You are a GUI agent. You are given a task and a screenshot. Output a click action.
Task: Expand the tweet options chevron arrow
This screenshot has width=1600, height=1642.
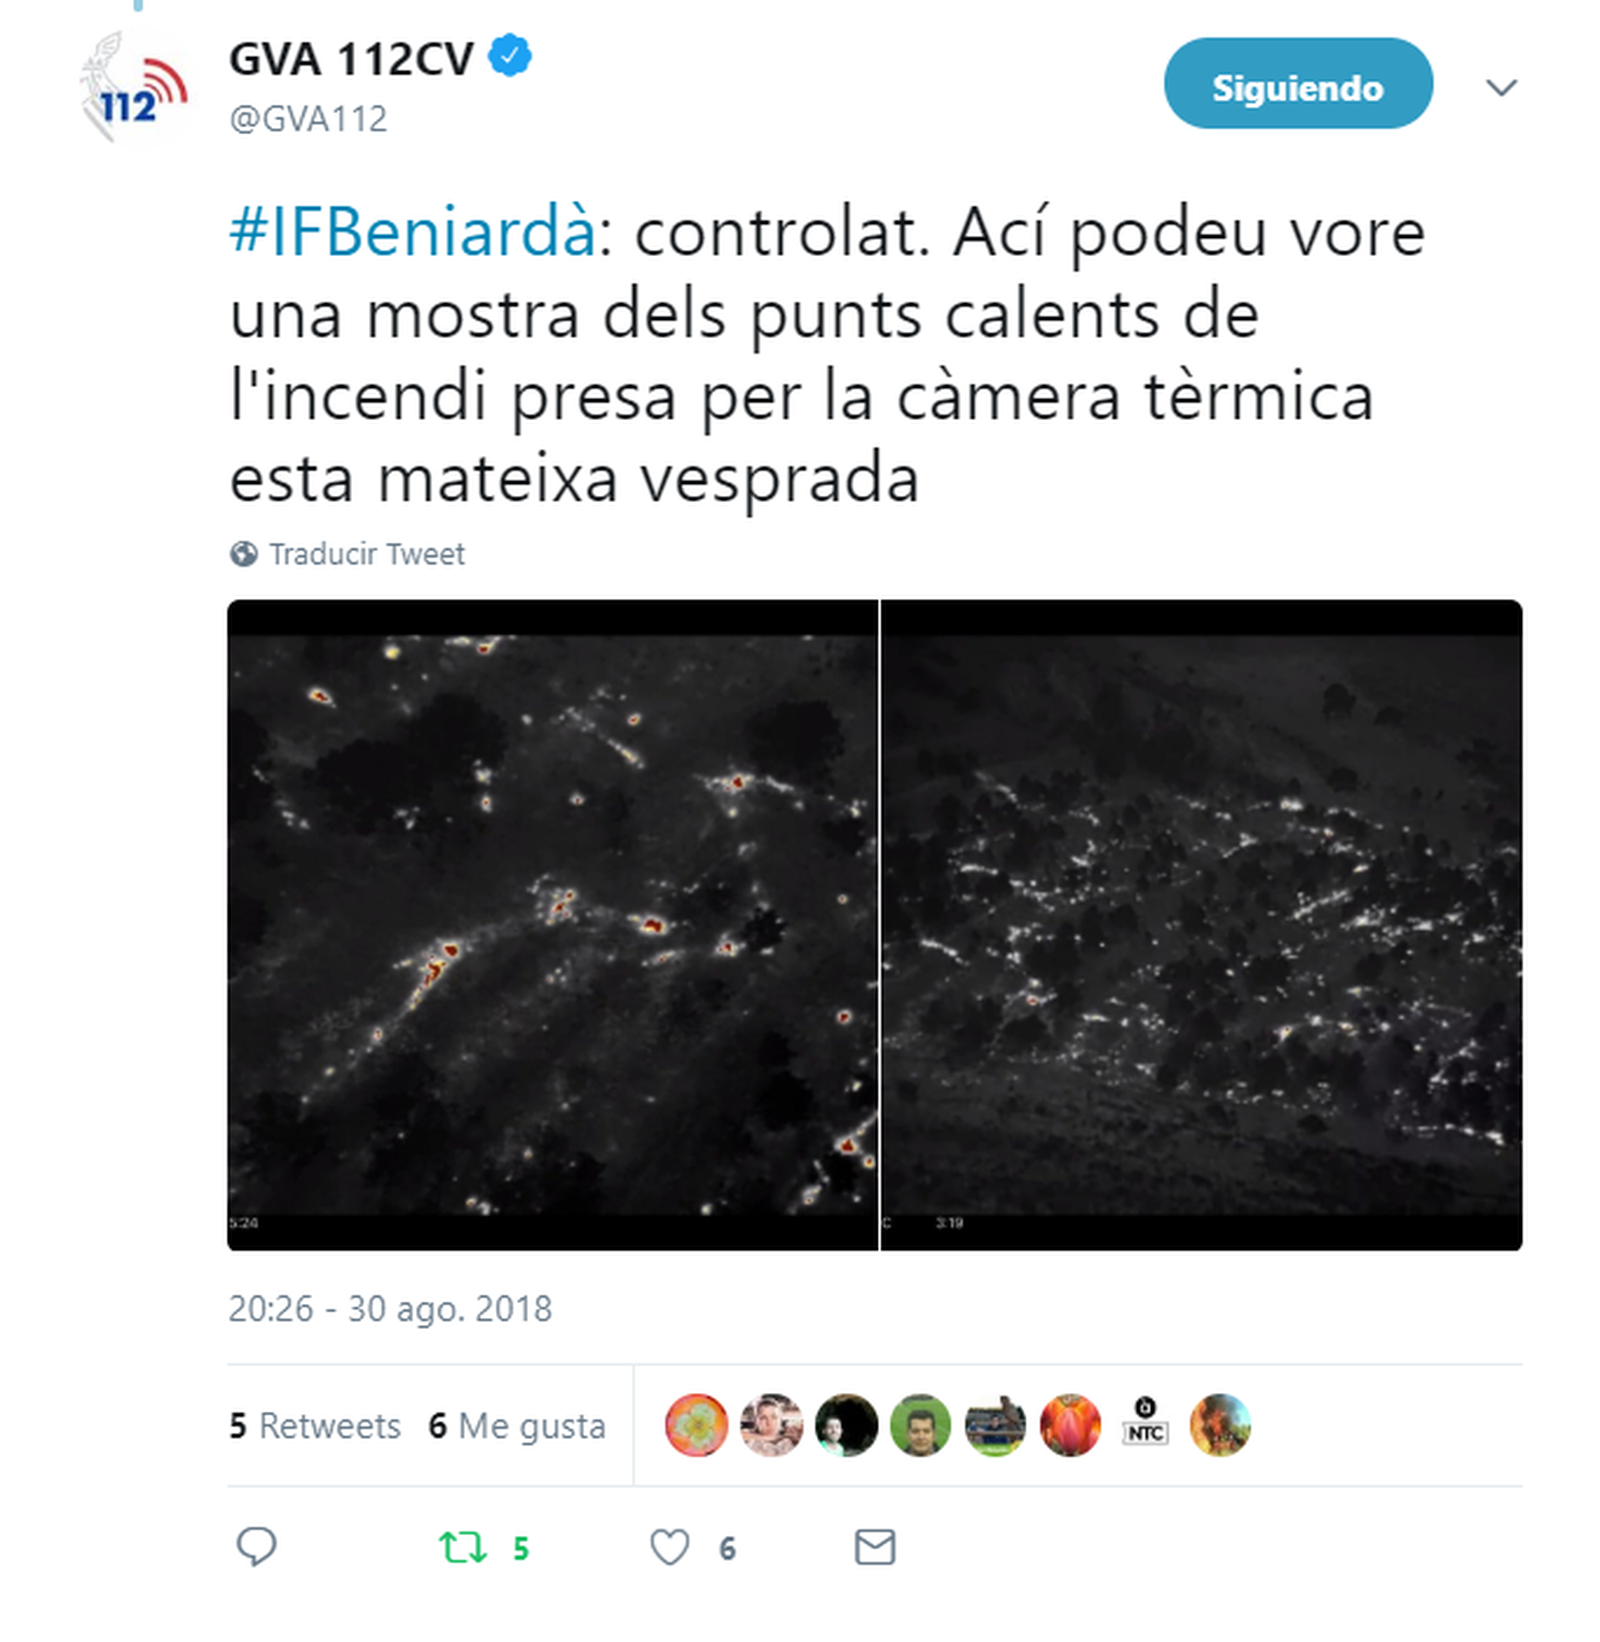(x=1501, y=88)
